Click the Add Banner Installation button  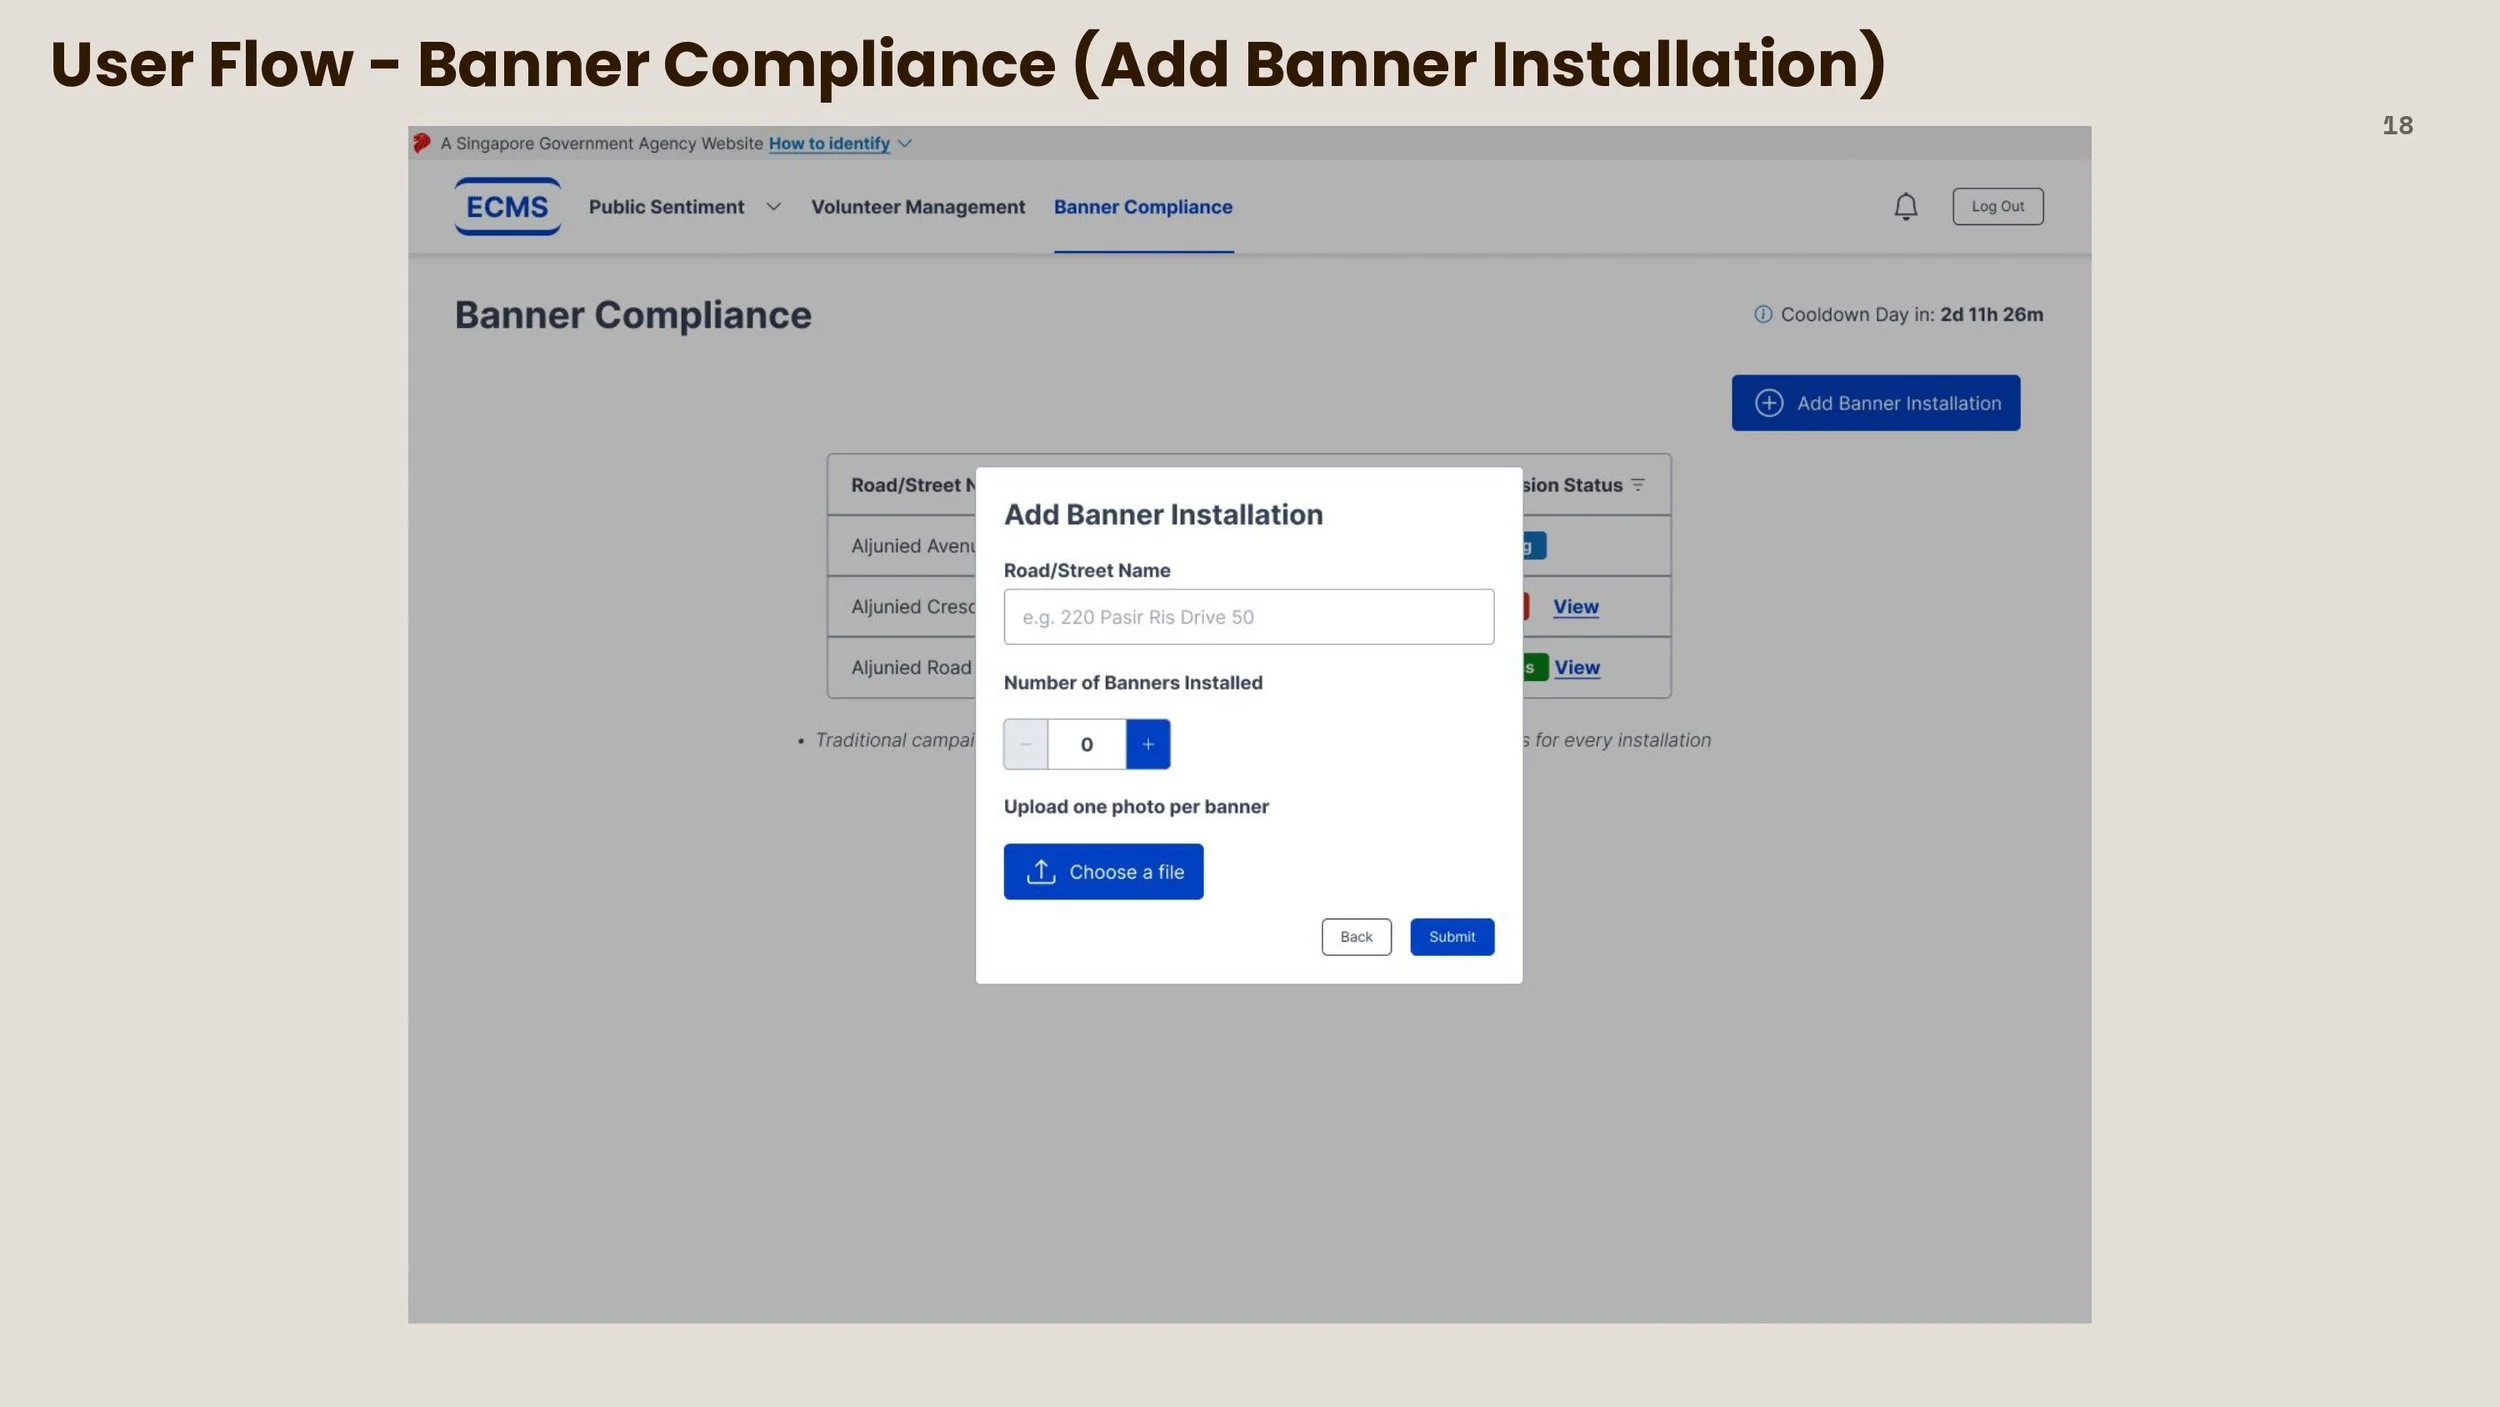pos(1876,403)
